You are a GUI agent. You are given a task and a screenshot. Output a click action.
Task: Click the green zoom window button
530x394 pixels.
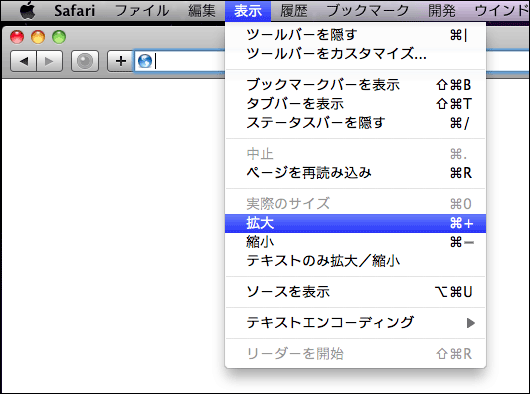pos(59,37)
